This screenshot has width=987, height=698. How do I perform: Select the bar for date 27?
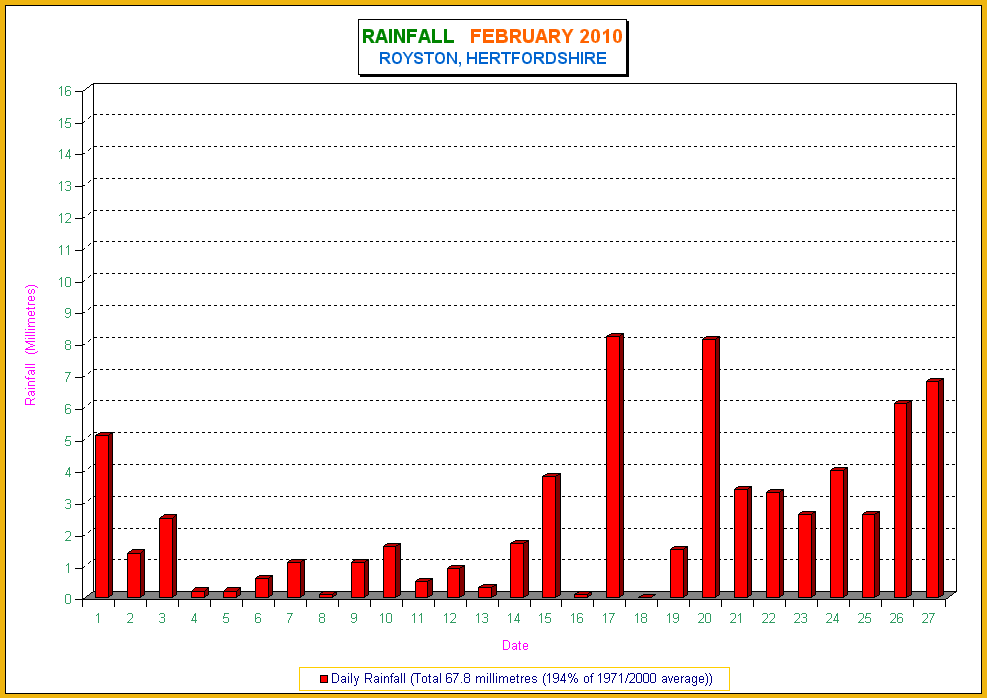[935, 488]
